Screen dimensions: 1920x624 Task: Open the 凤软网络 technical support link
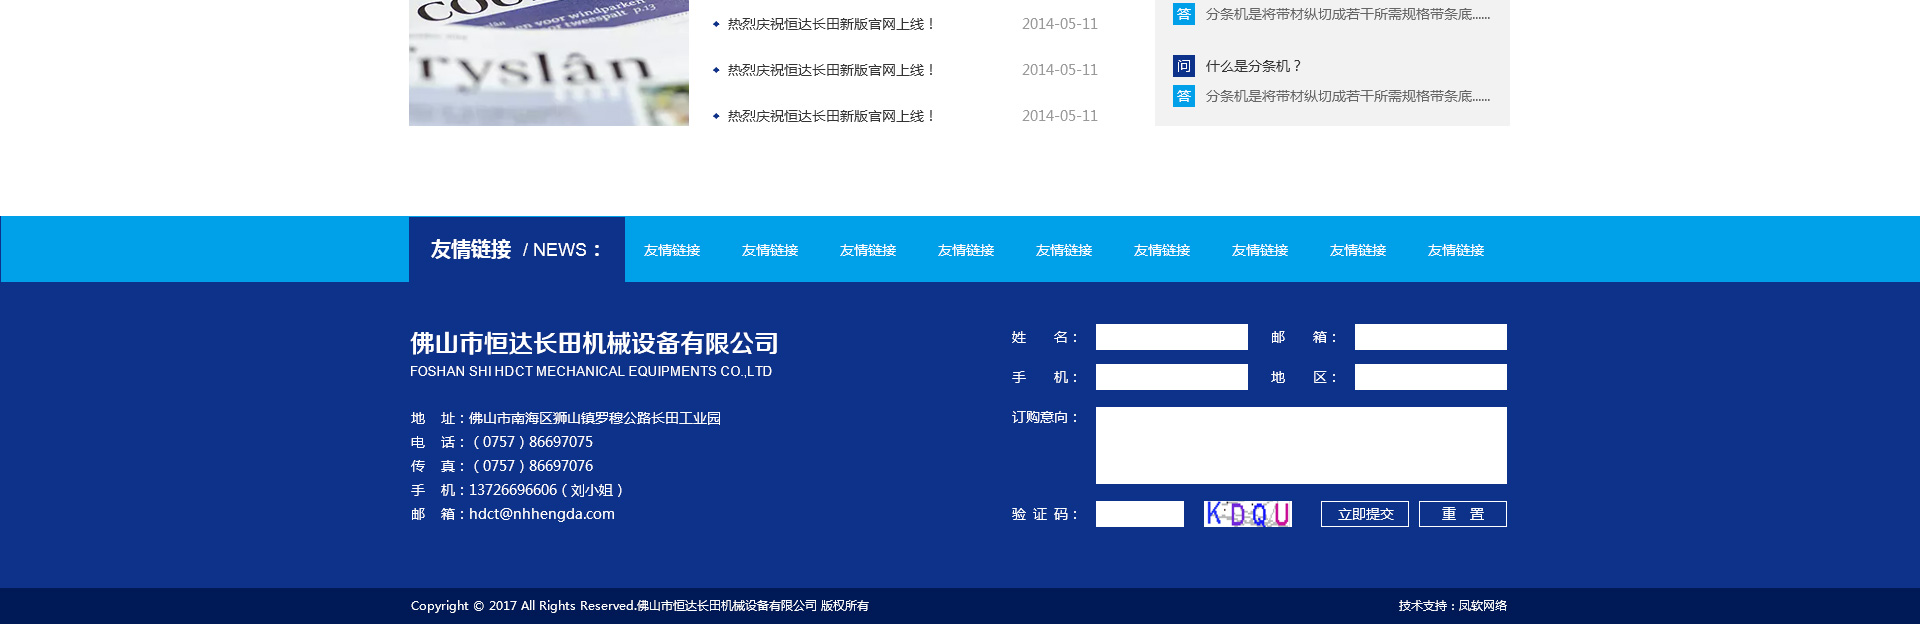pos(1482,606)
